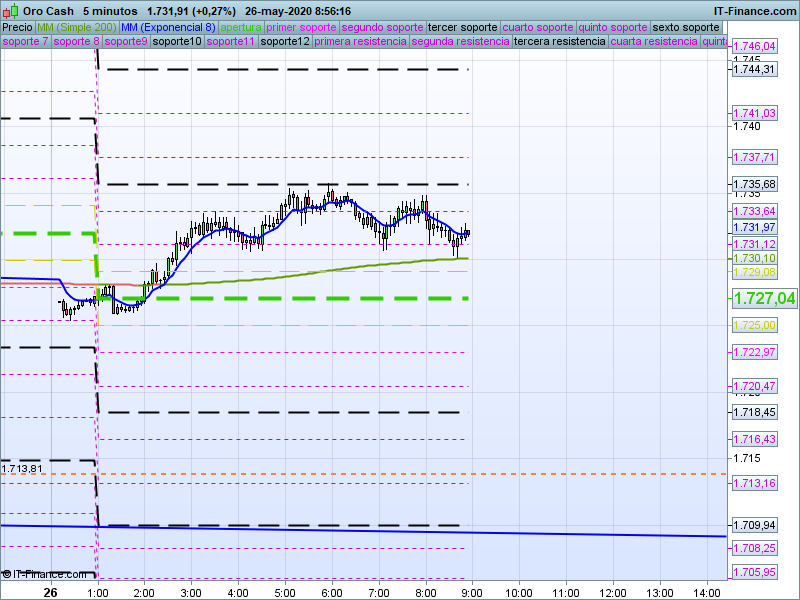Viewport: 800px width, 600px height.
Task: Click the soporte10 indicator label
Action: [177, 42]
